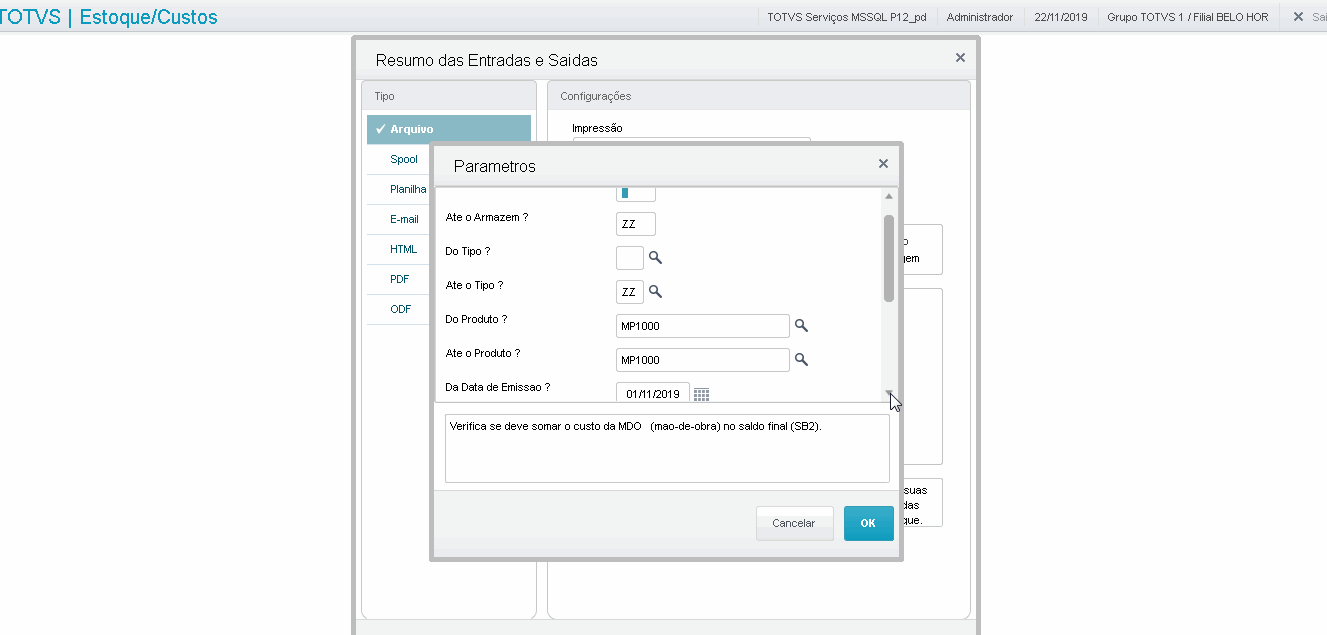Image resolution: width=1327 pixels, height=635 pixels.
Task: Open the search lookup for Do Tipo
Action: (x=655, y=258)
